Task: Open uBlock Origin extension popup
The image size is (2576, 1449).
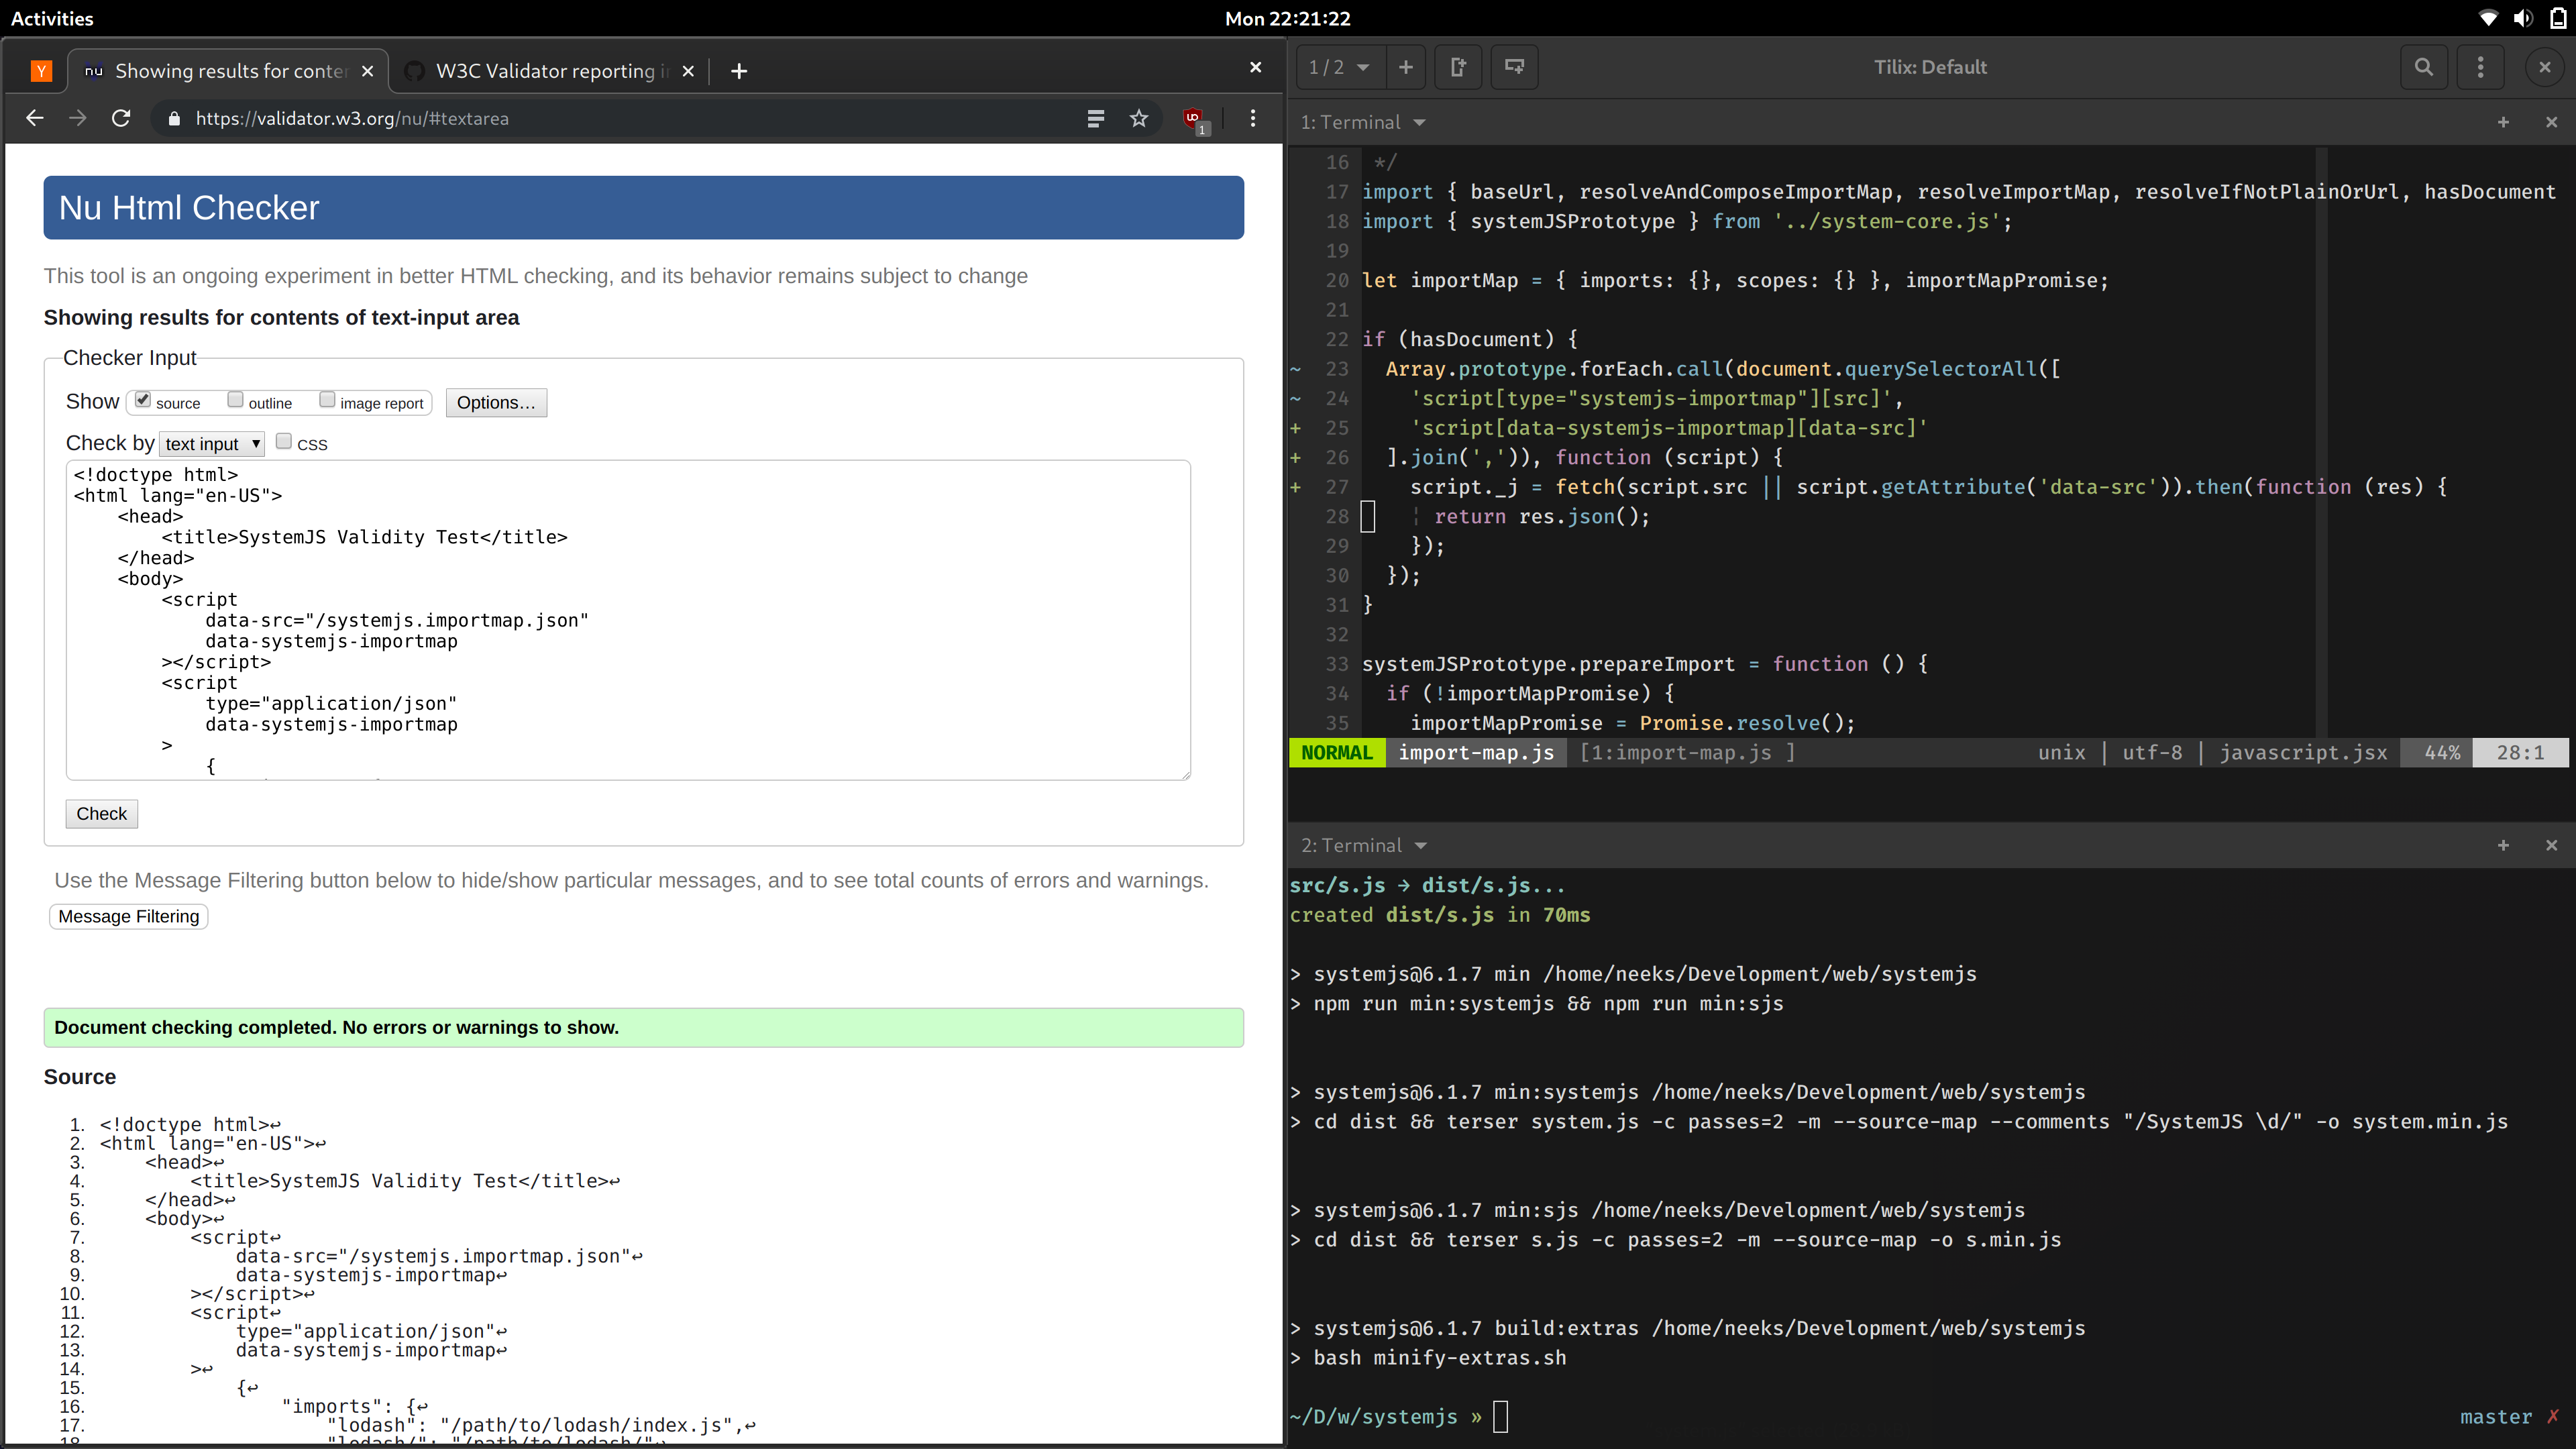Action: tap(1194, 118)
